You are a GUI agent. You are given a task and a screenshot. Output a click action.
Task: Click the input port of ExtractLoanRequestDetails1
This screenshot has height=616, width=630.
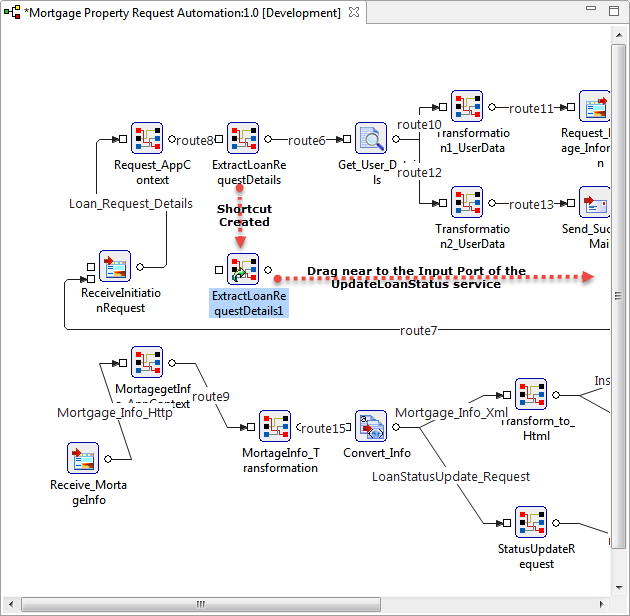[x=219, y=270]
